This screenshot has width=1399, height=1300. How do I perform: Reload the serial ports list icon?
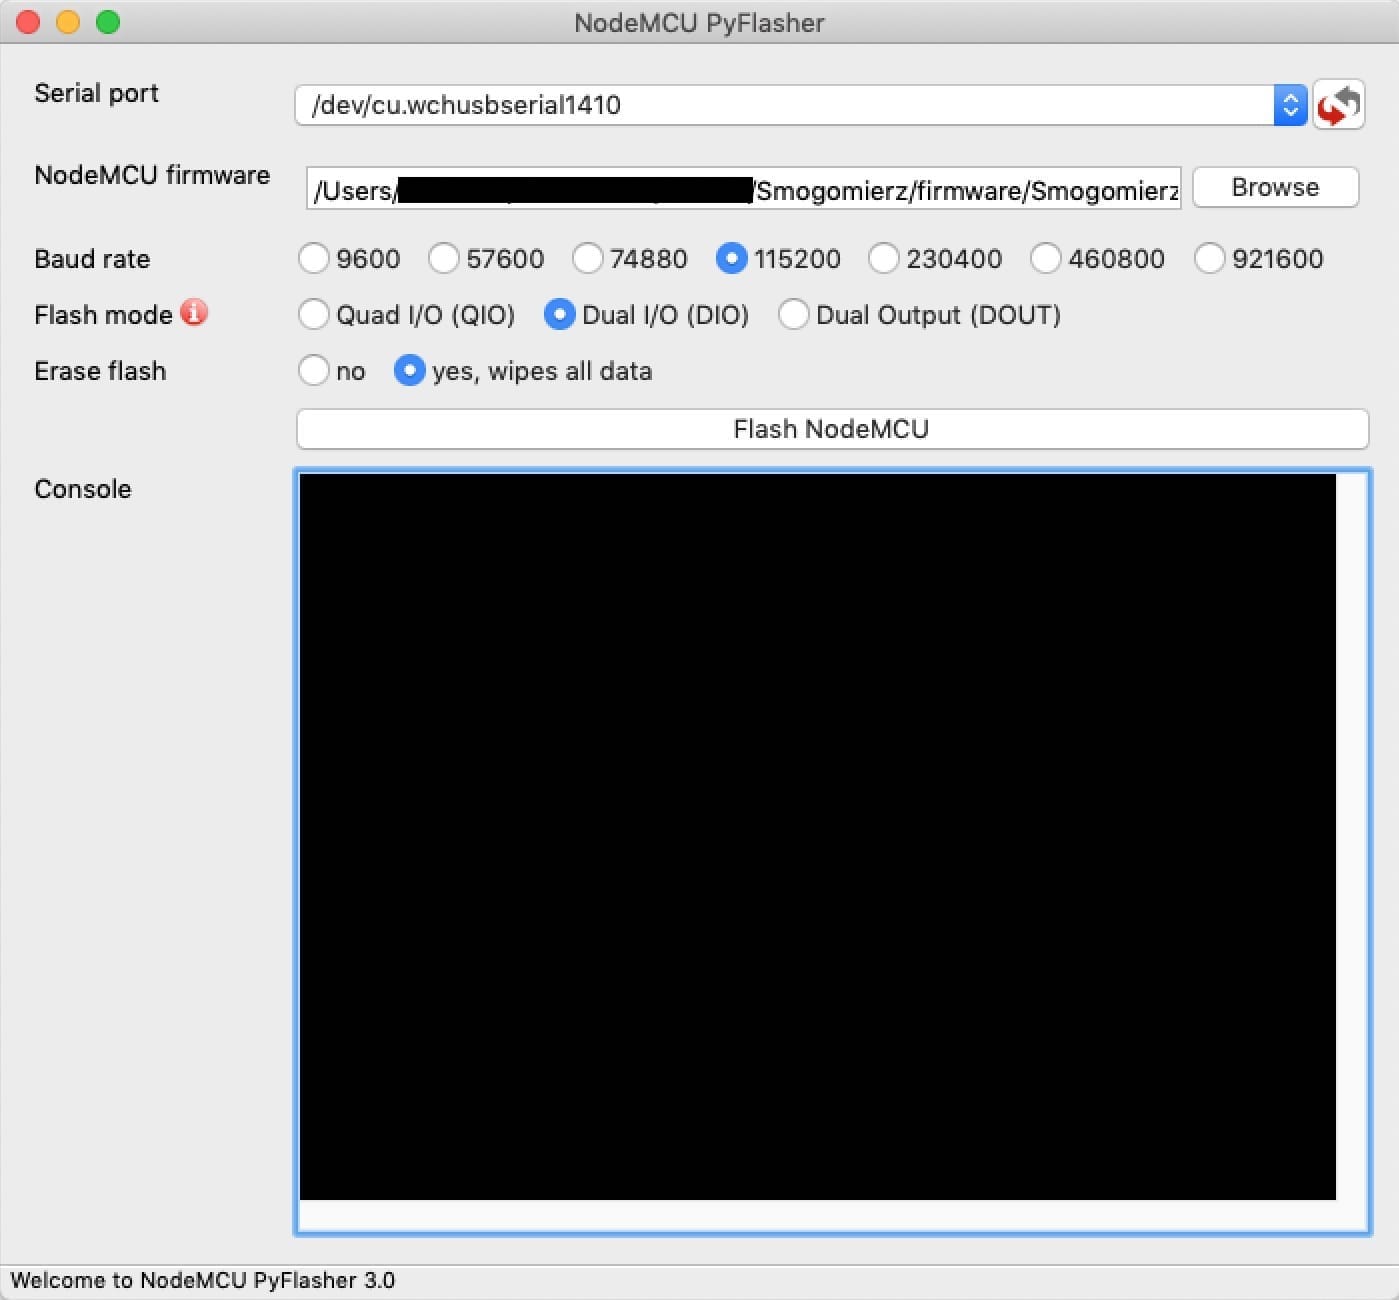(1339, 105)
